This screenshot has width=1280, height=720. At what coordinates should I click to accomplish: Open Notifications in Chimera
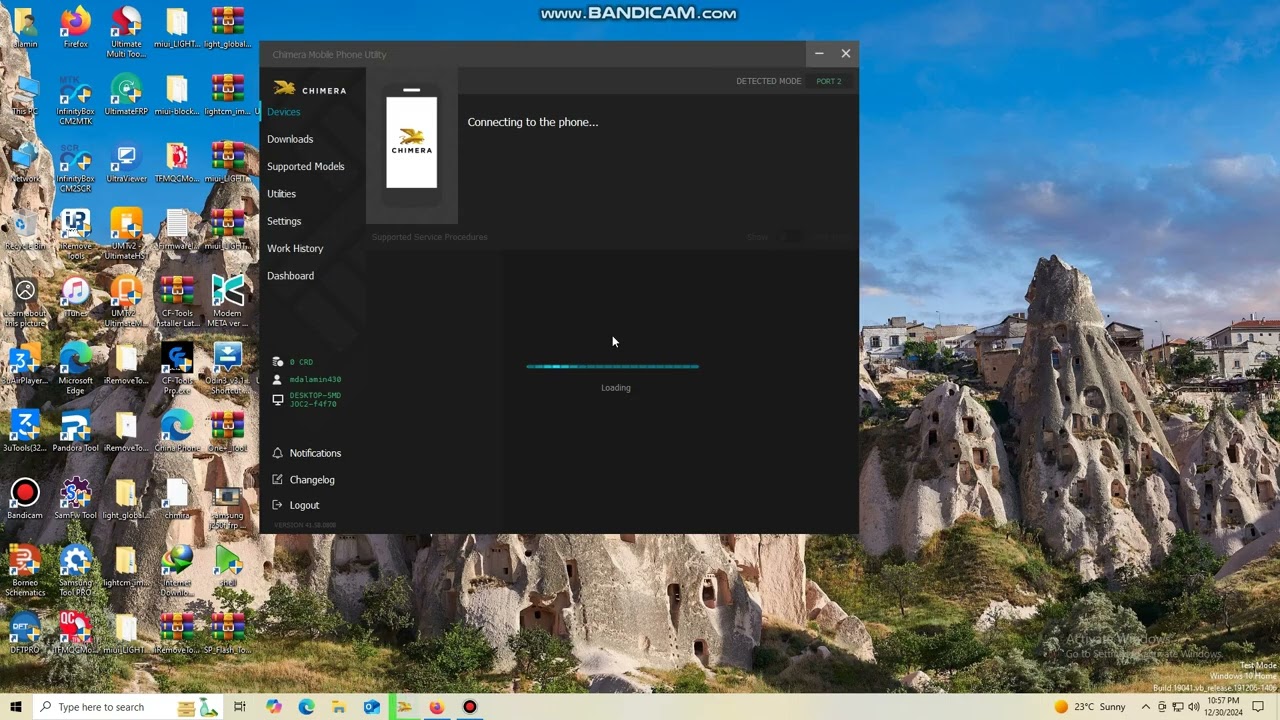pyautogui.click(x=315, y=453)
